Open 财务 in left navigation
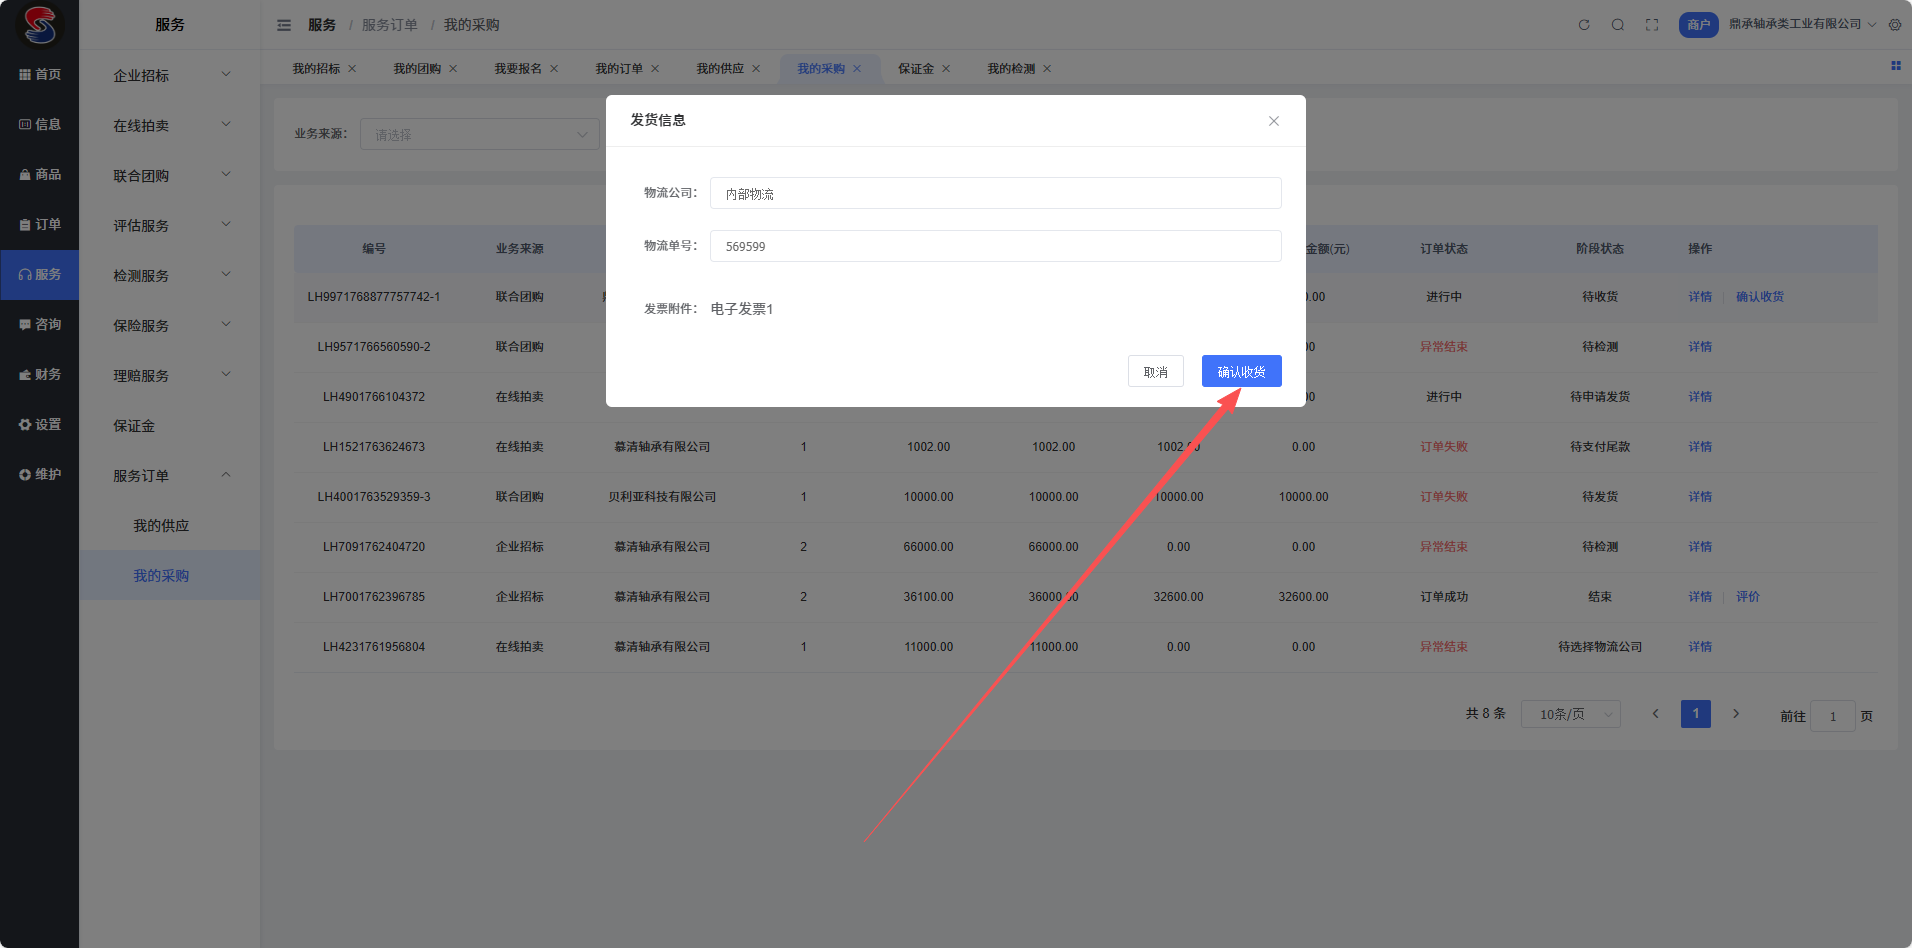 pos(40,375)
